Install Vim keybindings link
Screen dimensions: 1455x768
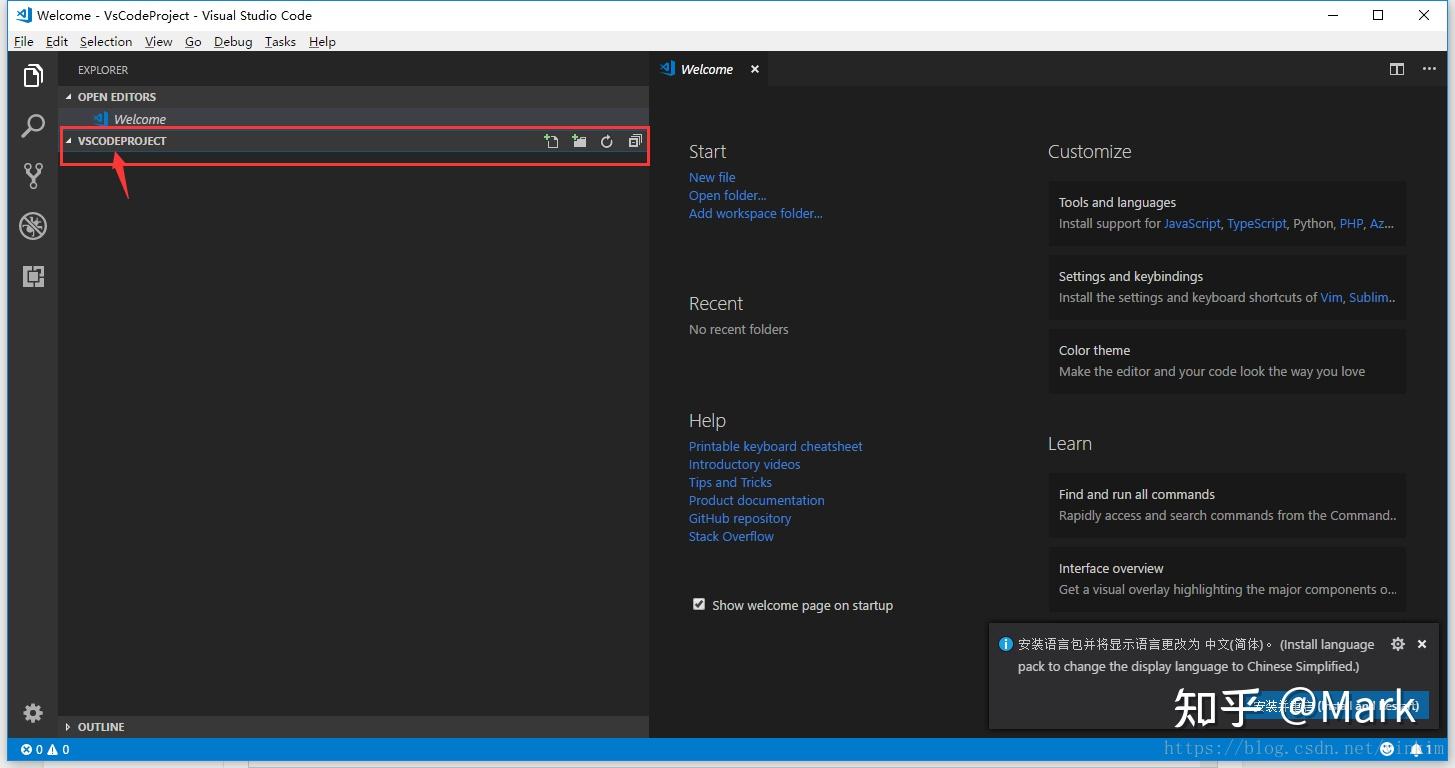tap(1331, 297)
